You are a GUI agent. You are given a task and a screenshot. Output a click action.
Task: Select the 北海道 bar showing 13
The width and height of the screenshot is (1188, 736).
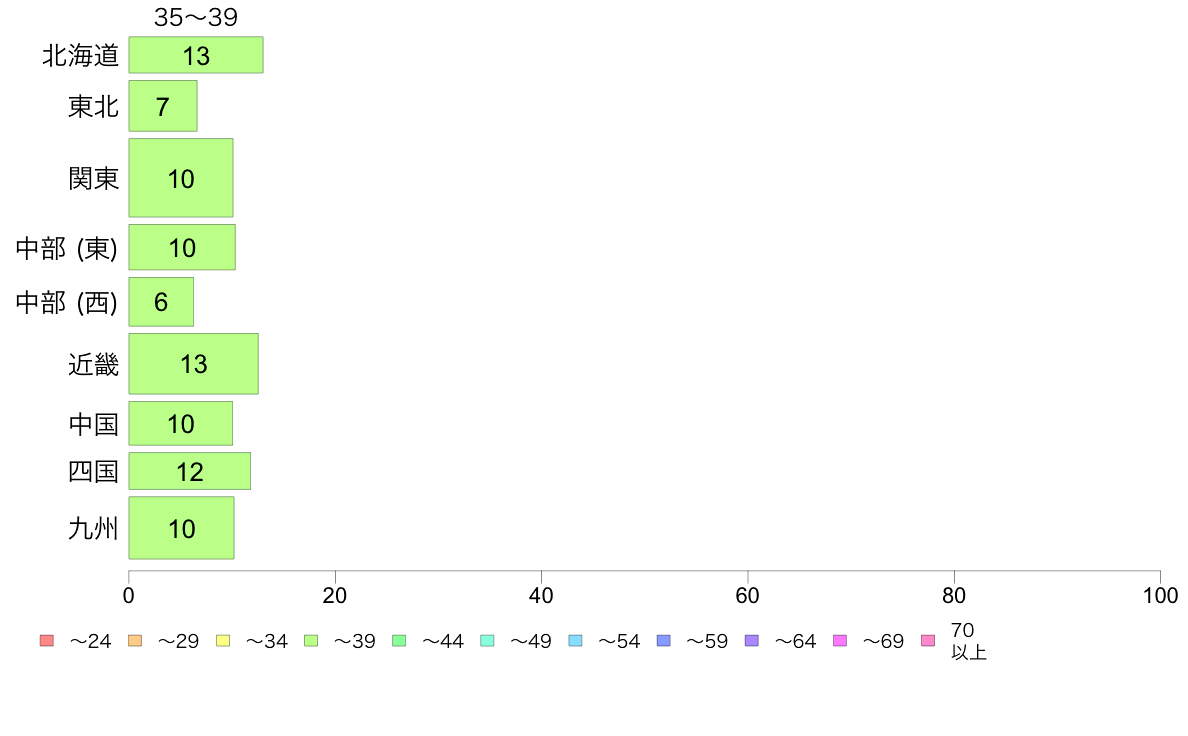click(x=196, y=55)
